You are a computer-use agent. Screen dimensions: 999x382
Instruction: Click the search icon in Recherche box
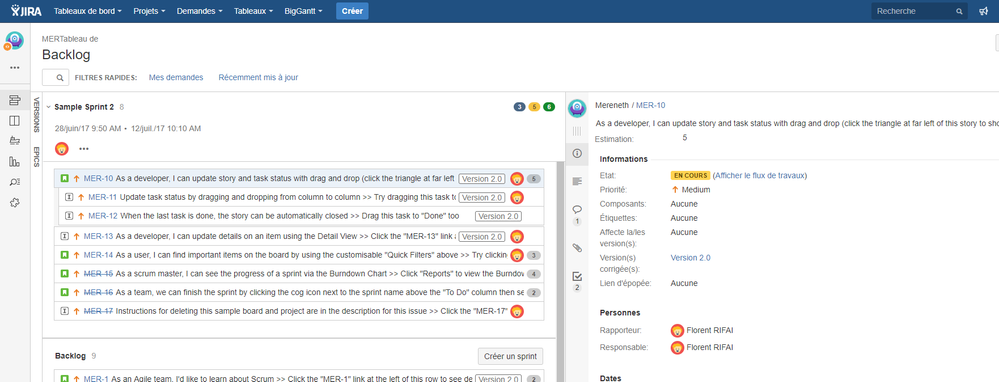(959, 11)
